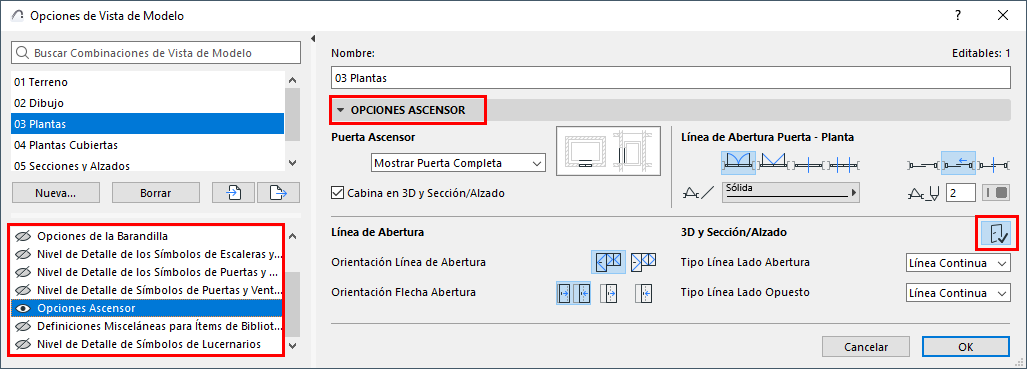Select 03 Plantas combination

click(148, 124)
